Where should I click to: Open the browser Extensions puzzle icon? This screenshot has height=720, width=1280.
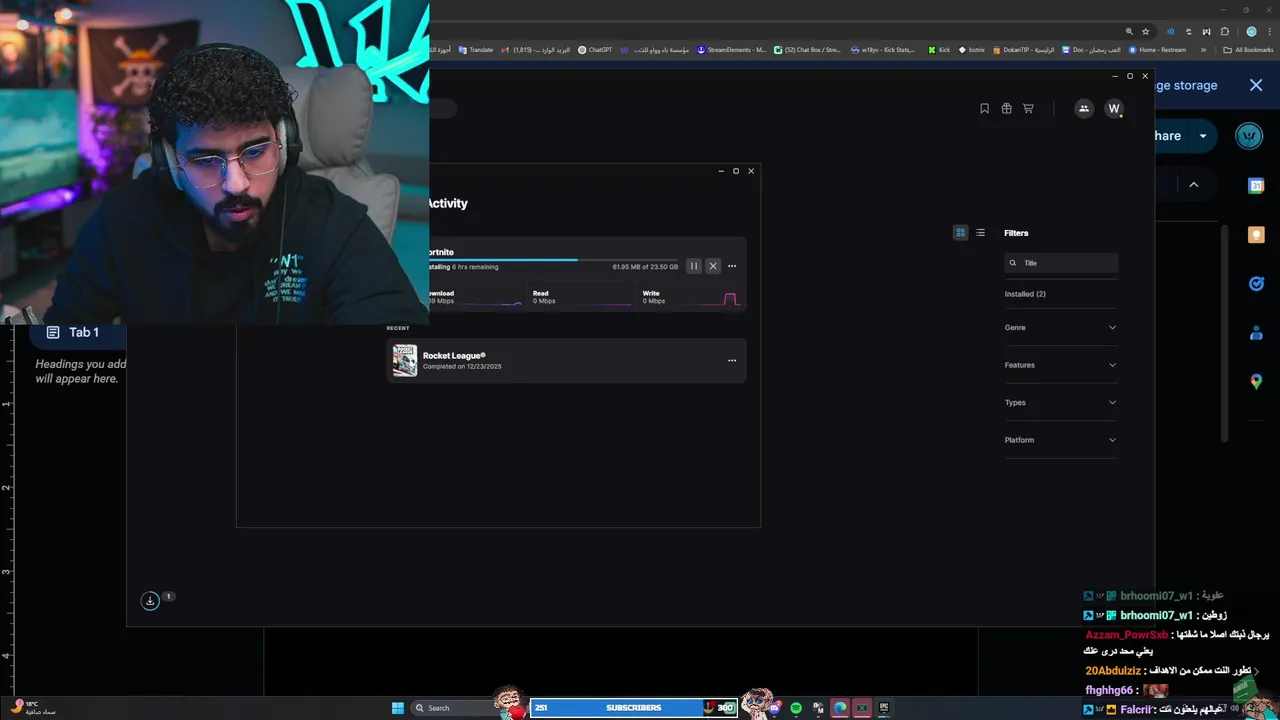(1225, 31)
